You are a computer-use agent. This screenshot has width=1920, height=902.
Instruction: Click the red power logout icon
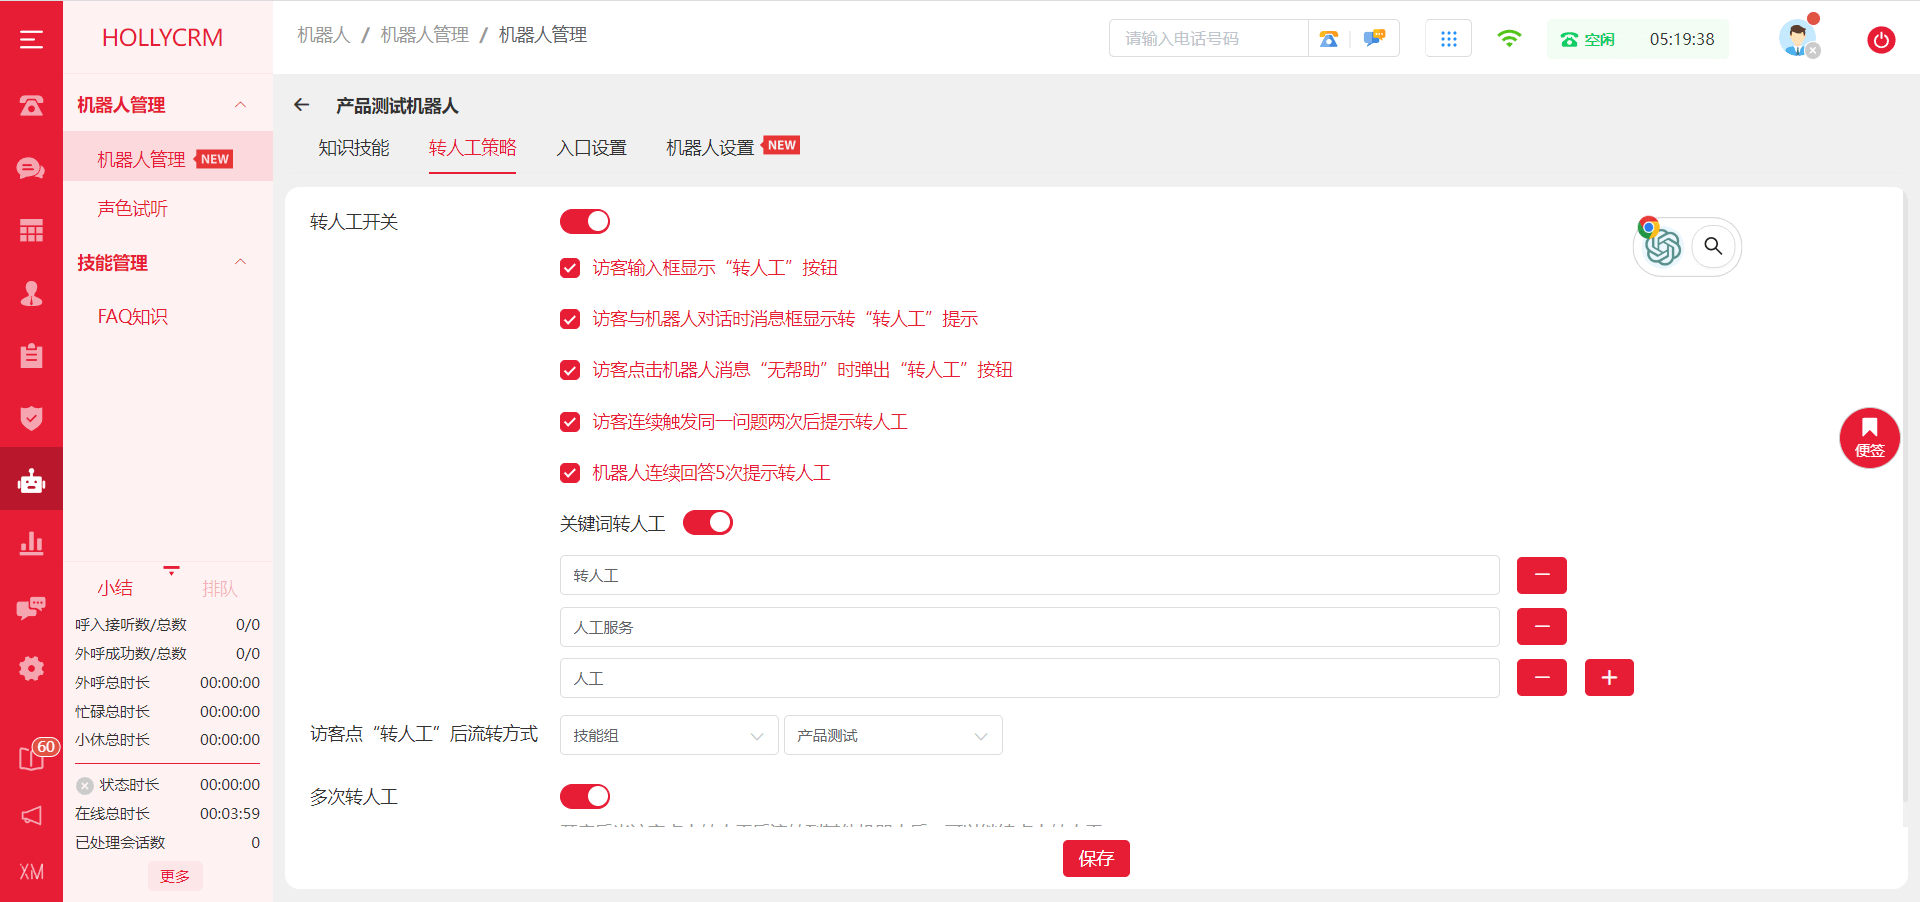click(1880, 40)
